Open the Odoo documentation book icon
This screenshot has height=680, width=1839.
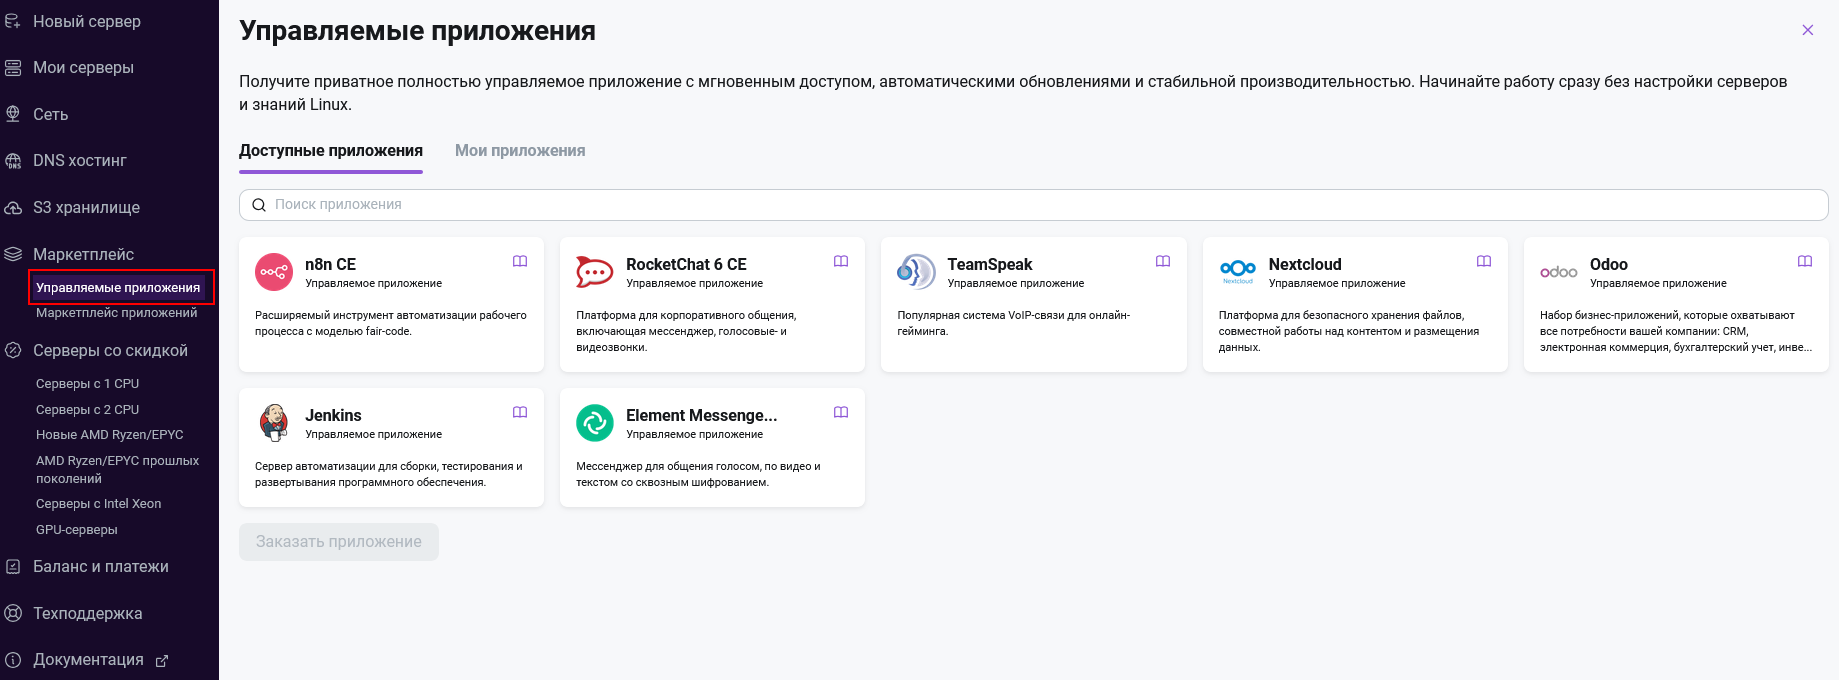pos(1805,261)
